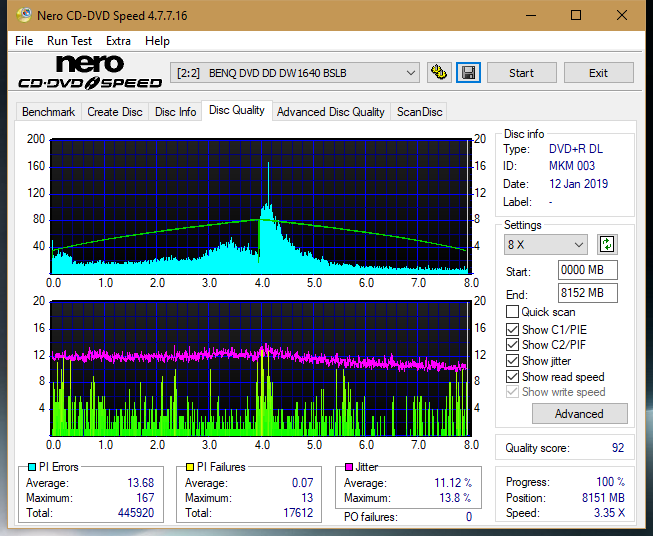
Task: Toggle the Quick scan checkbox
Action: [512, 312]
